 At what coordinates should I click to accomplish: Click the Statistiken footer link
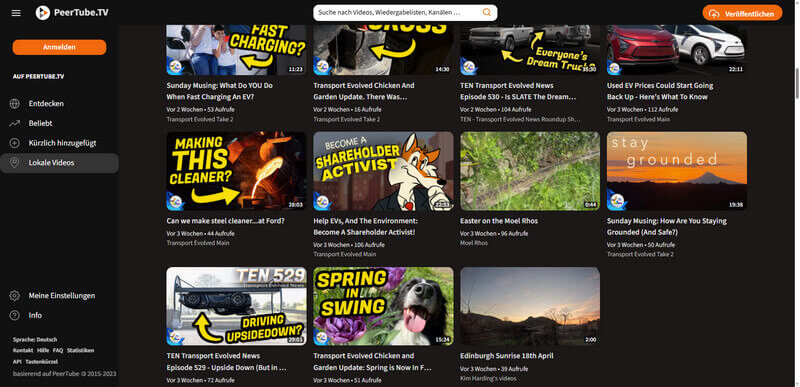click(81, 350)
